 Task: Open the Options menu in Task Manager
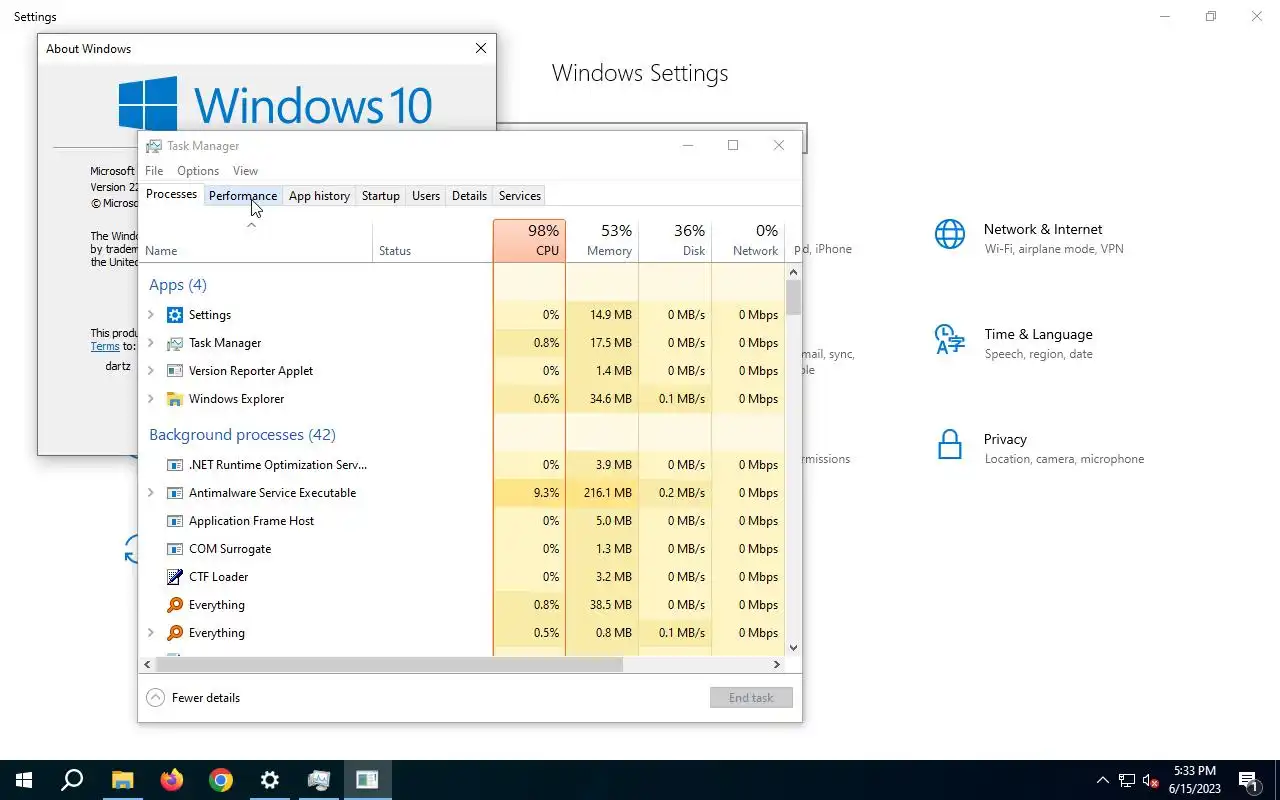tap(198, 171)
